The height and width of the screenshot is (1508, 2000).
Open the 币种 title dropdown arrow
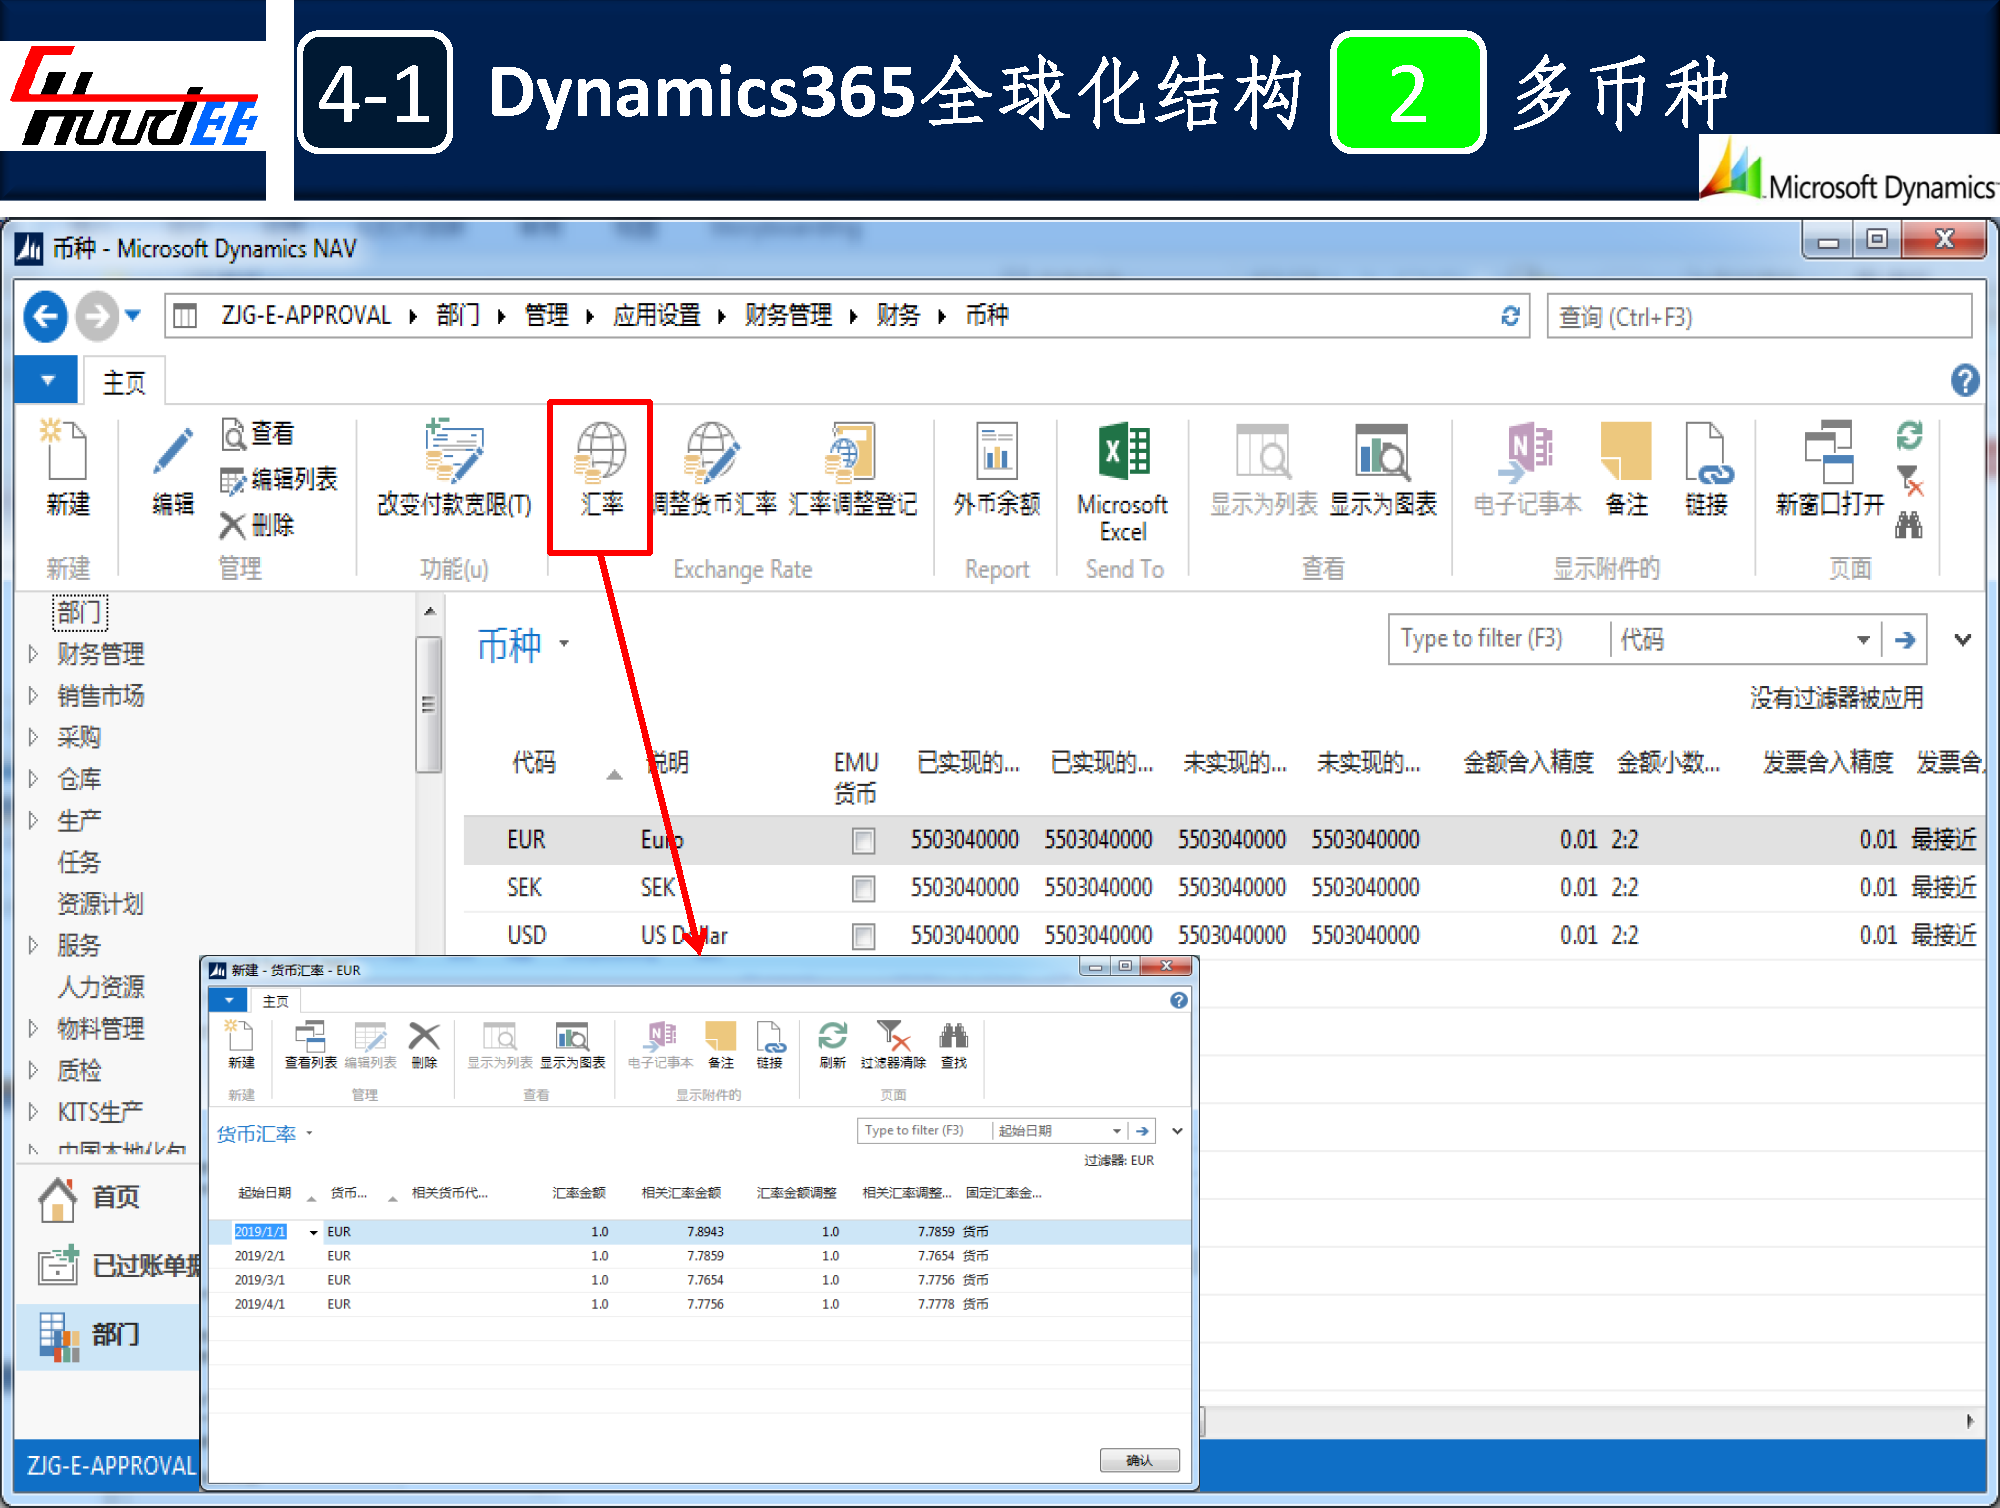click(564, 644)
